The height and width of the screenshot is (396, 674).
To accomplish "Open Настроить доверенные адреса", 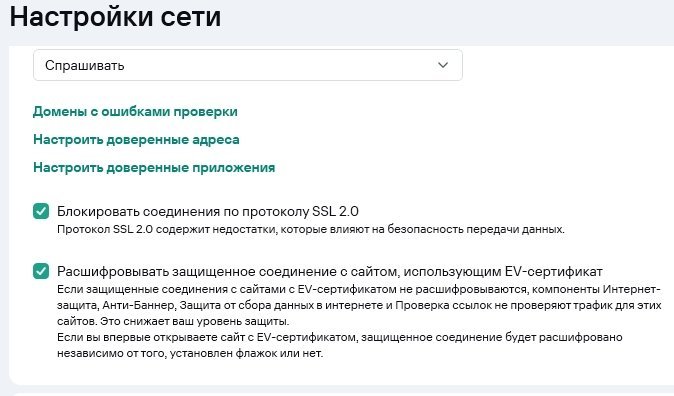I will 136,140.
